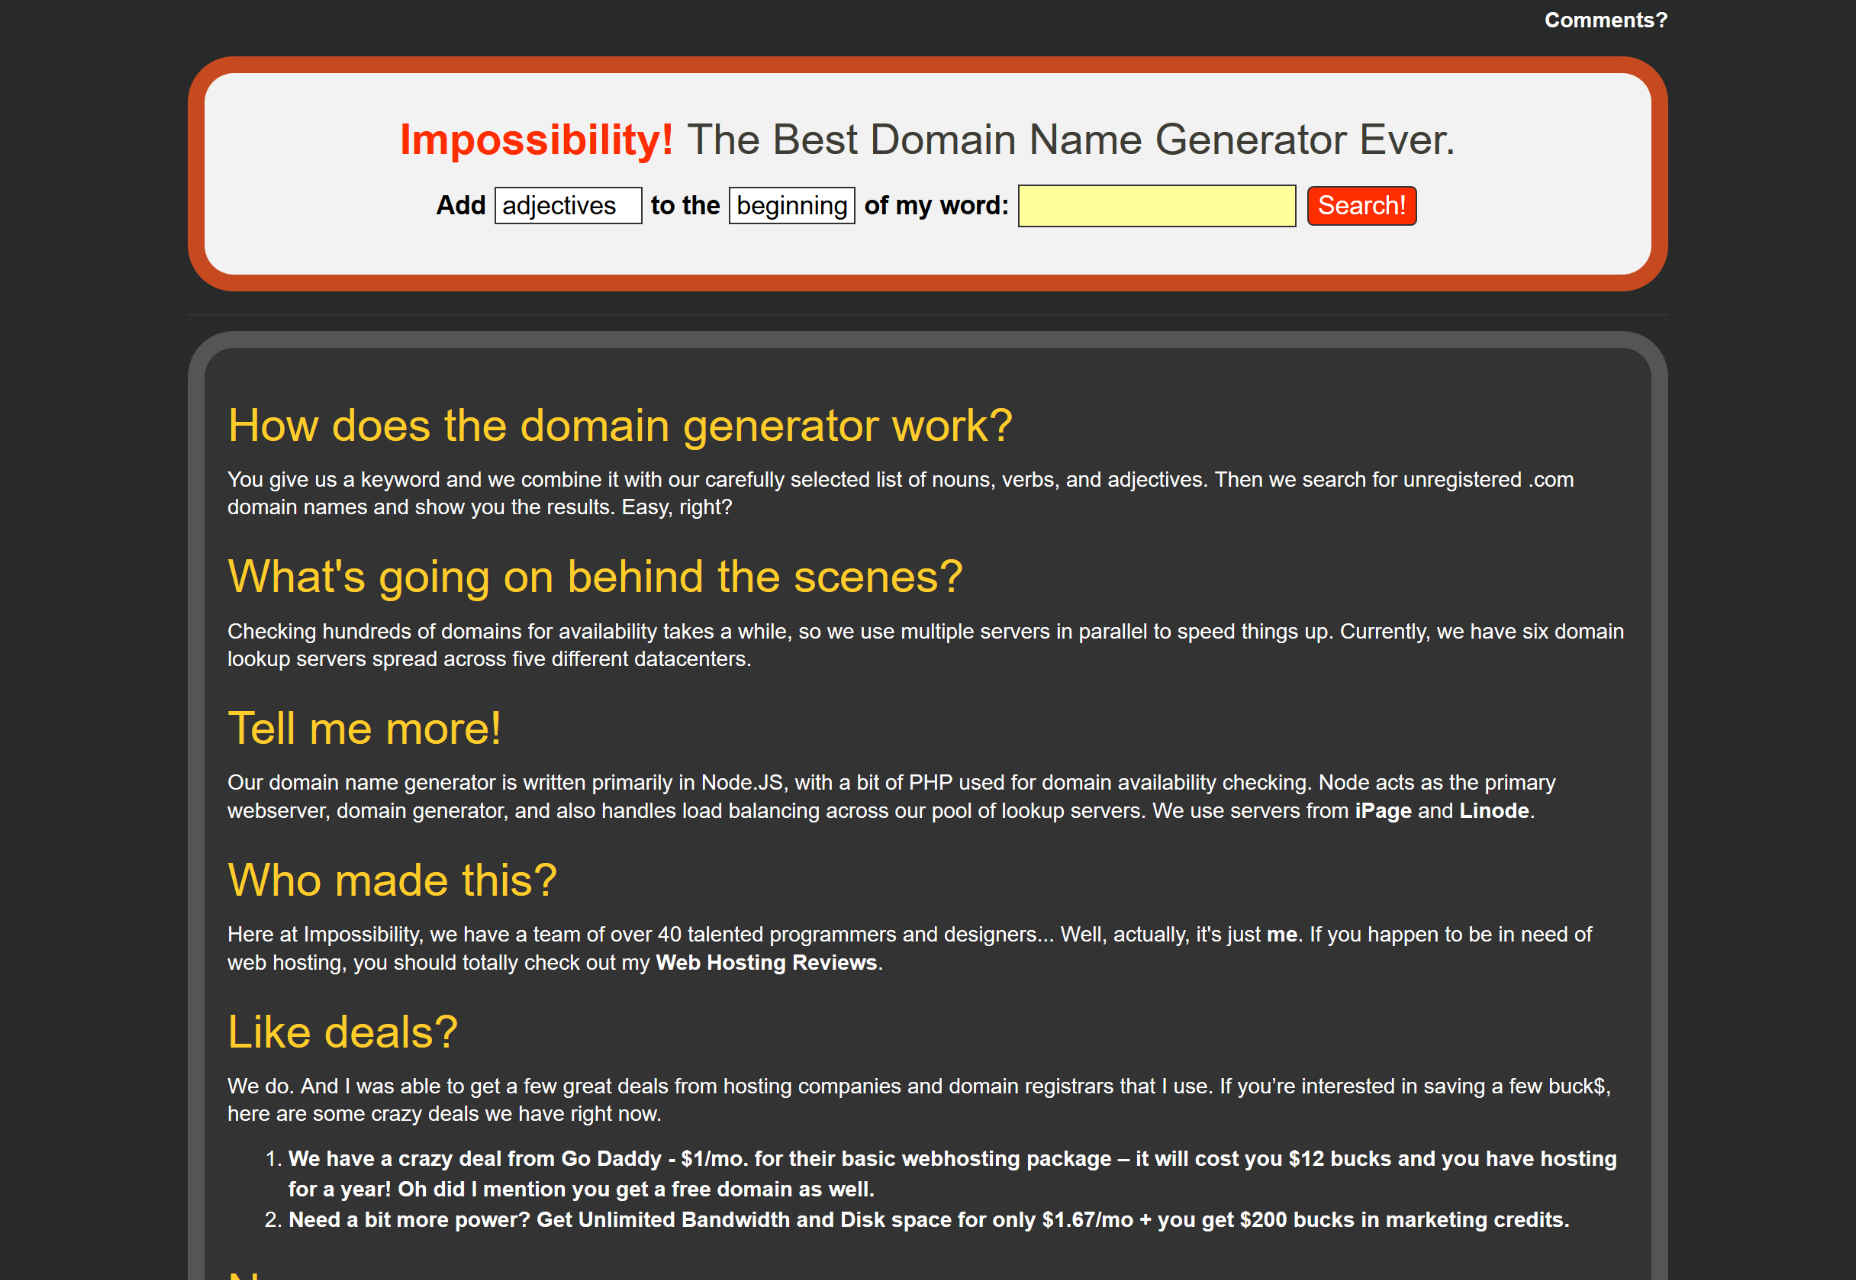Click 'How does the domain generator work?' heading
Screen dimensions: 1856x1280
(x=620, y=426)
